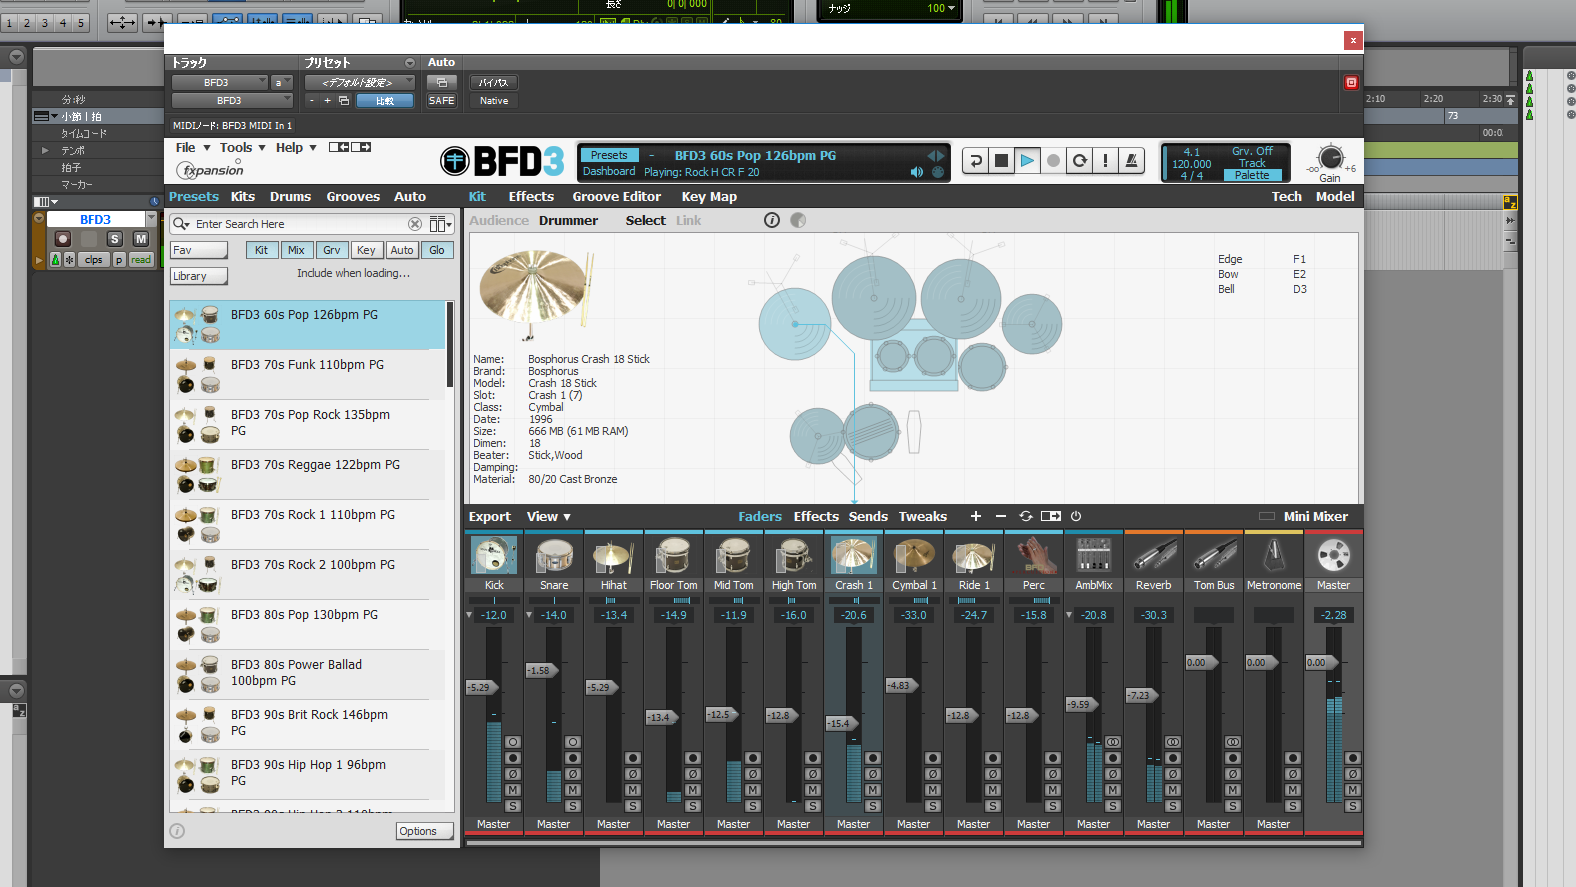This screenshot has width=1576, height=887.
Task: Toggle the SAFE automation button
Action: coord(441,100)
